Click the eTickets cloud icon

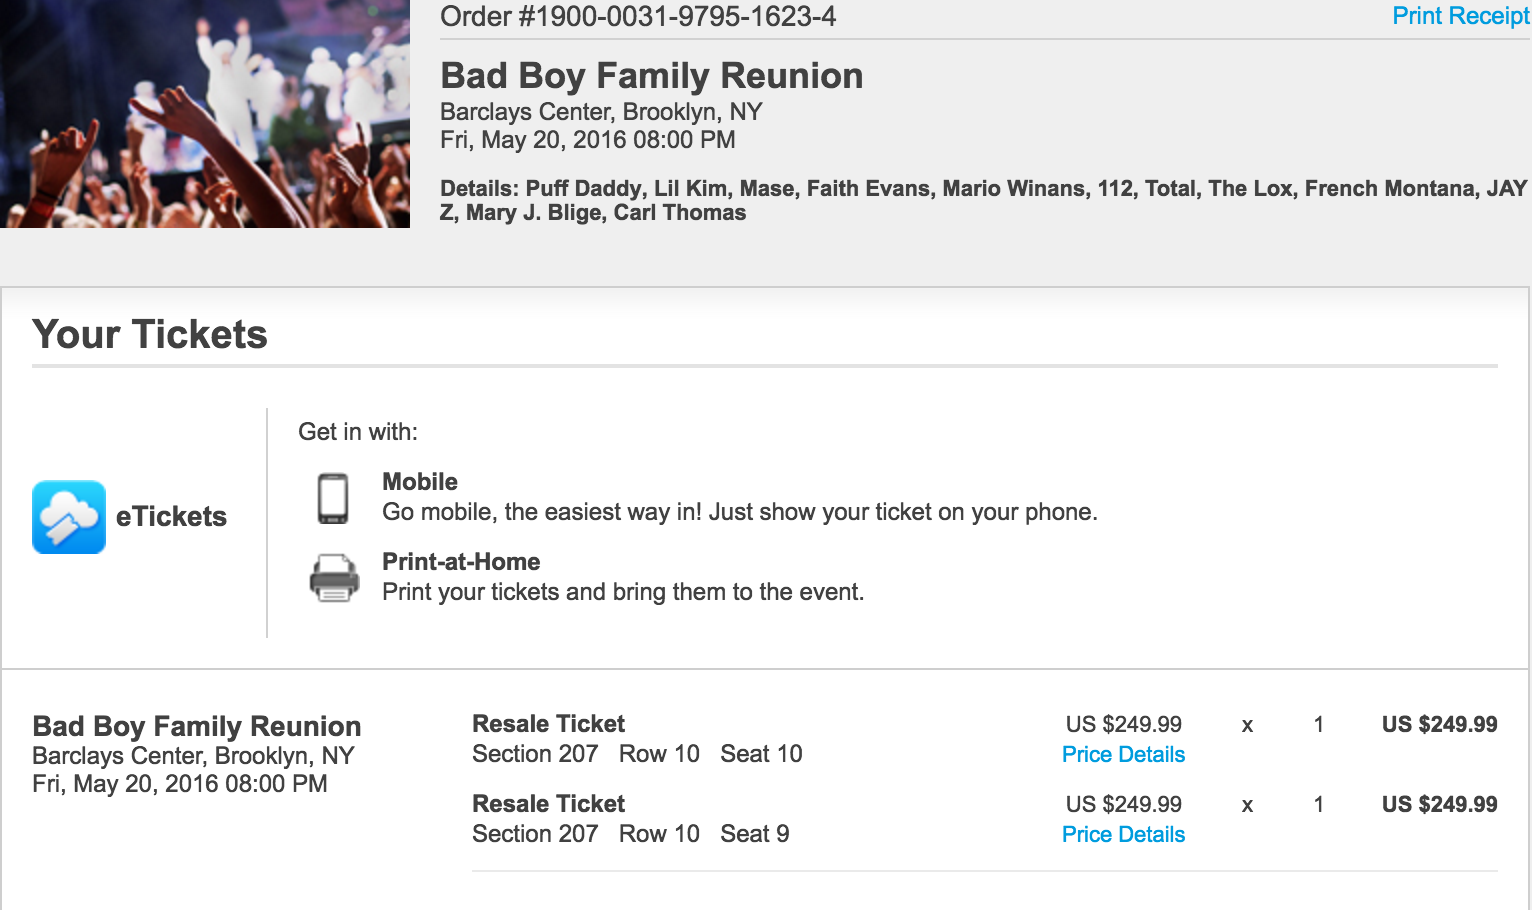(x=69, y=517)
